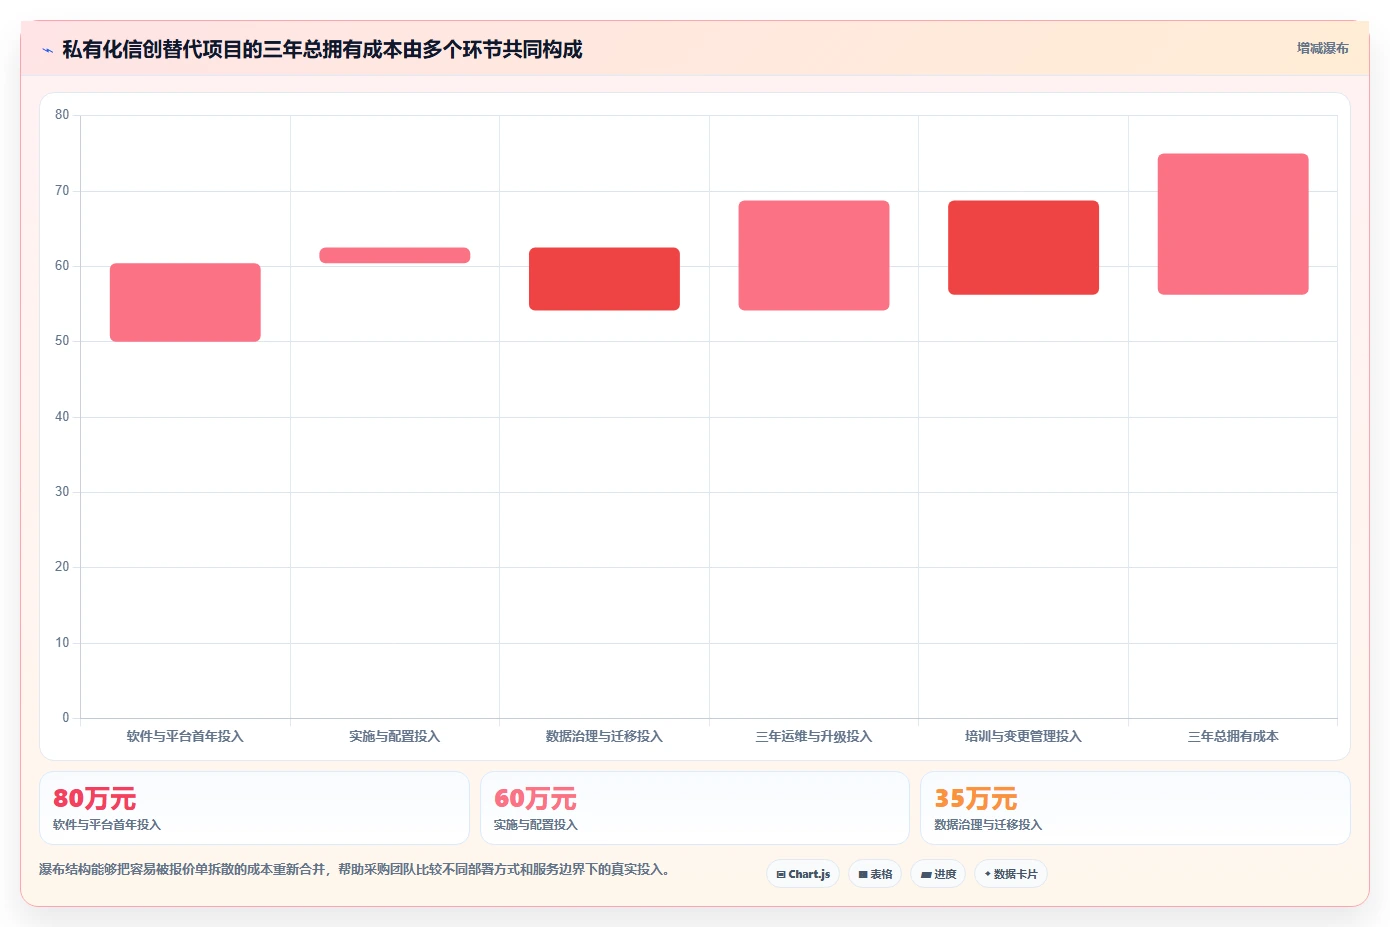Click the y-axis value 0
This screenshot has width=1390, height=927.
pos(66,717)
